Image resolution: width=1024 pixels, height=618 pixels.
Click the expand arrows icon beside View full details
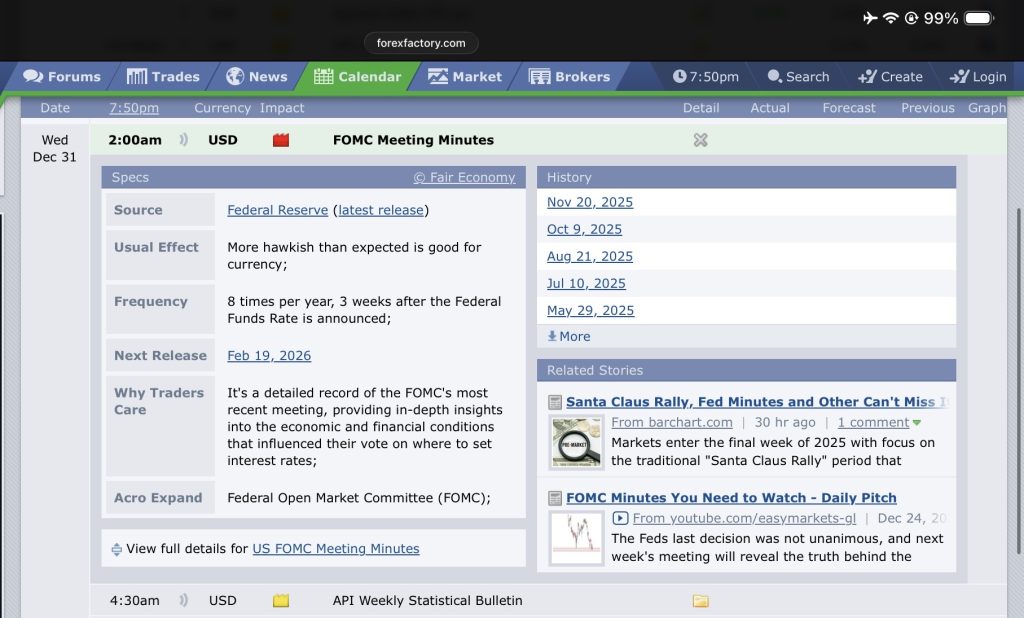click(x=116, y=549)
